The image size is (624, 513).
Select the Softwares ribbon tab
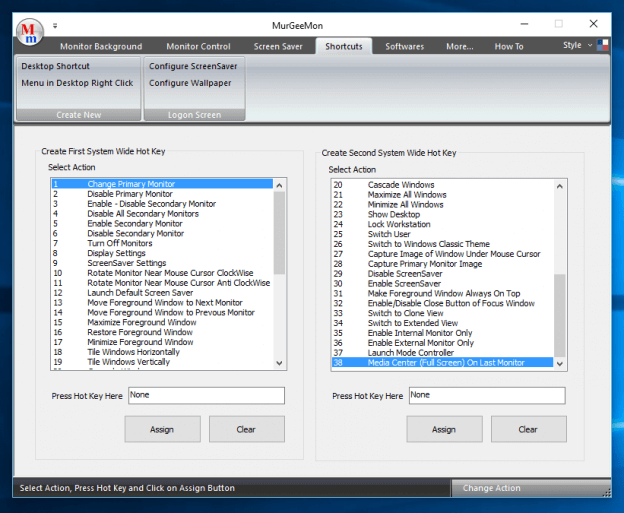point(404,46)
